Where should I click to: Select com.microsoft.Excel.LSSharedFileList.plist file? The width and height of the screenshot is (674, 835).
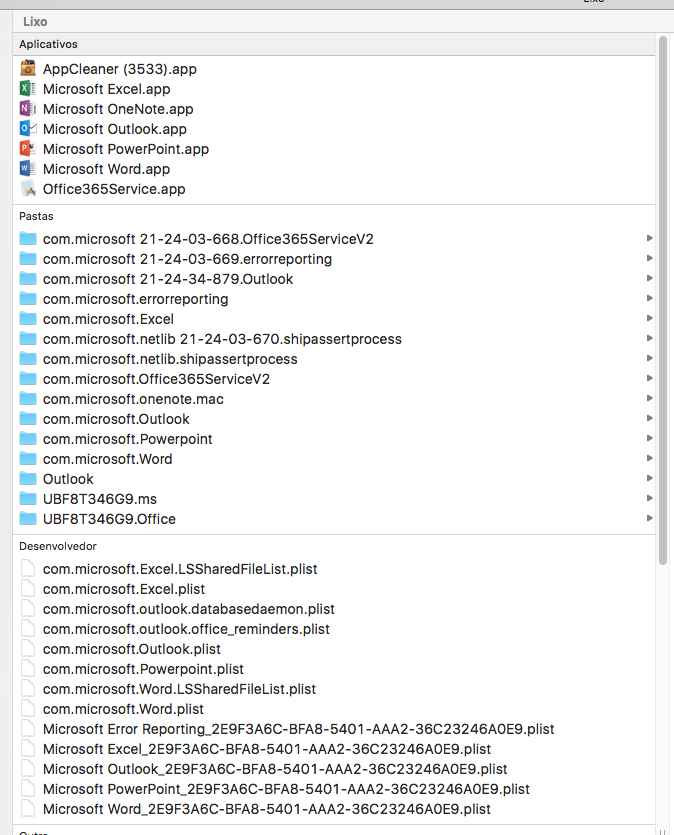[180, 569]
